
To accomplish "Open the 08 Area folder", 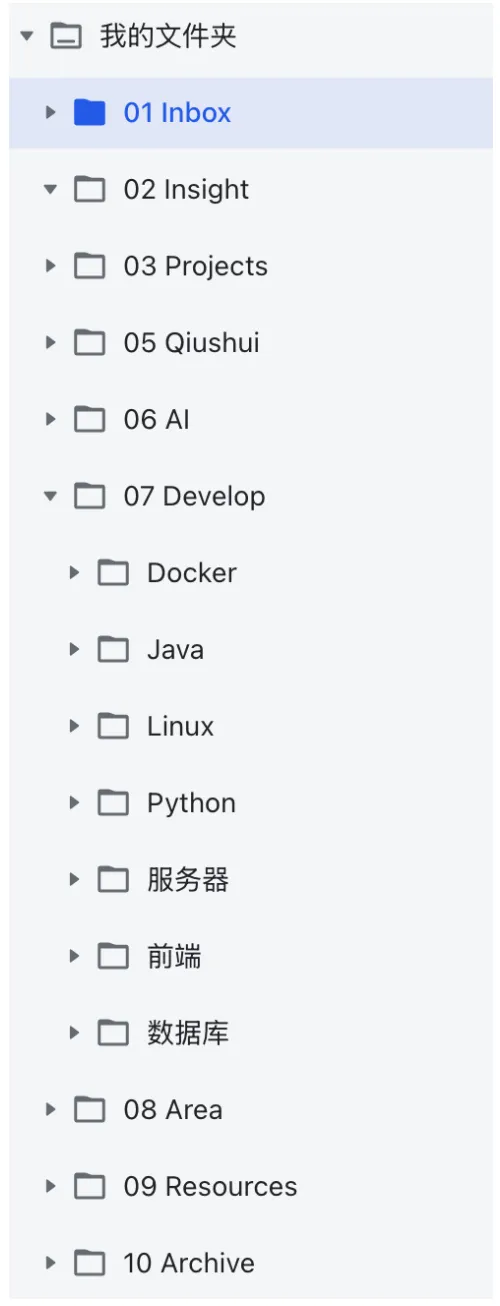I will pyautogui.click(x=250, y=1110).
